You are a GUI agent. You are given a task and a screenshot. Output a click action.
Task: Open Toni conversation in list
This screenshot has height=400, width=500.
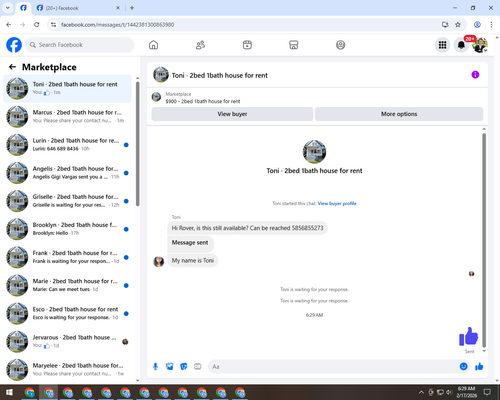(67, 88)
